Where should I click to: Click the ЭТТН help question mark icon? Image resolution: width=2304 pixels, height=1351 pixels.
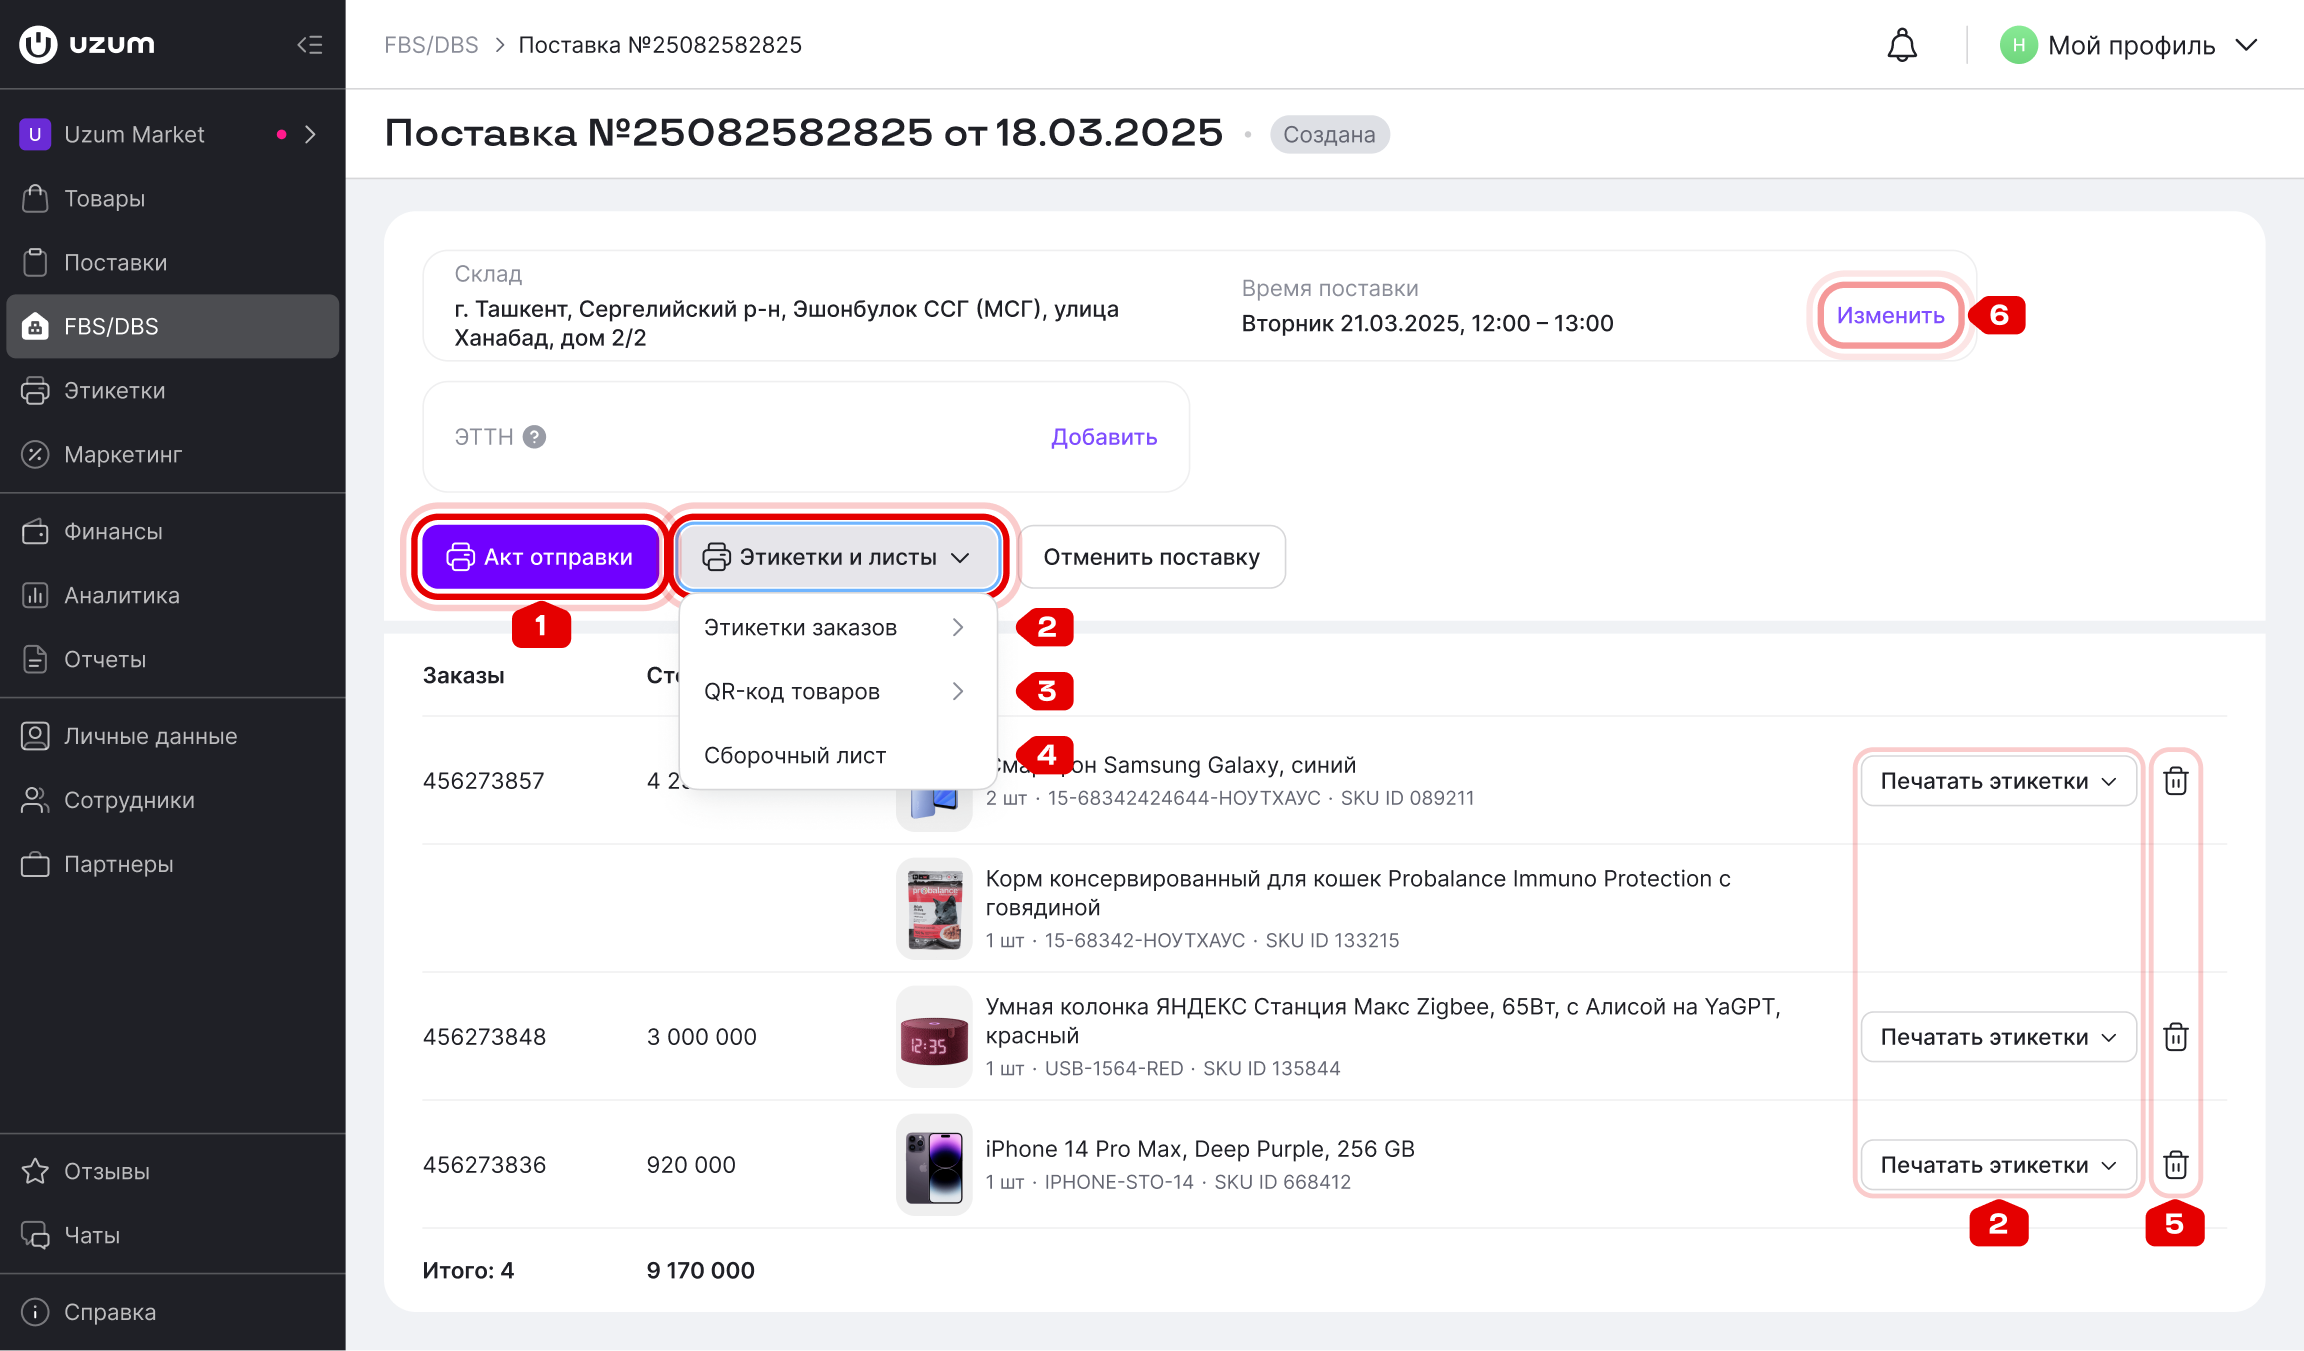pos(535,437)
